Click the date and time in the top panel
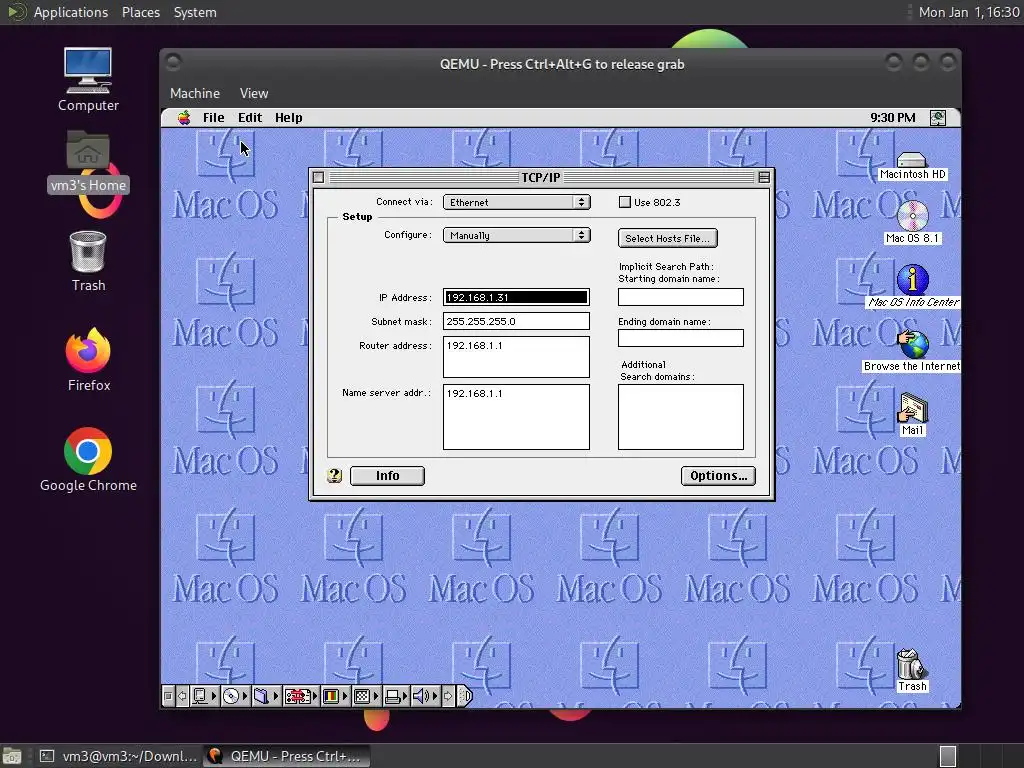The width and height of the screenshot is (1024, 768). pos(969,12)
